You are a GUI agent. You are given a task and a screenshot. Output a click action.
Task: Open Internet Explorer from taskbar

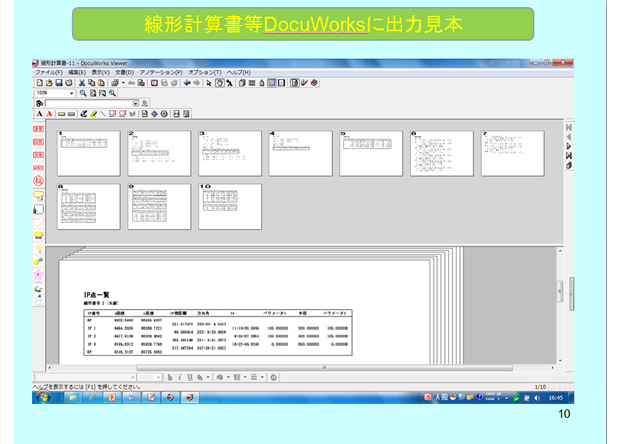(x=93, y=398)
